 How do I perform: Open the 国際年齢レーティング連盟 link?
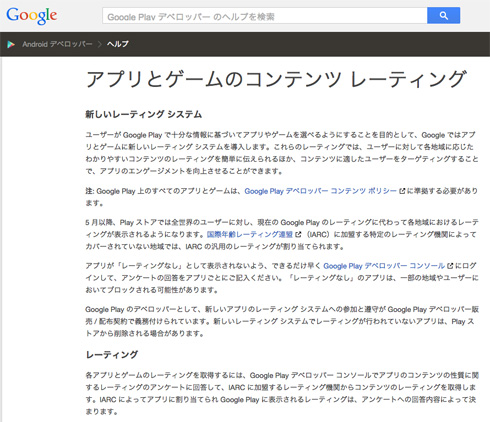(x=250, y=234)
